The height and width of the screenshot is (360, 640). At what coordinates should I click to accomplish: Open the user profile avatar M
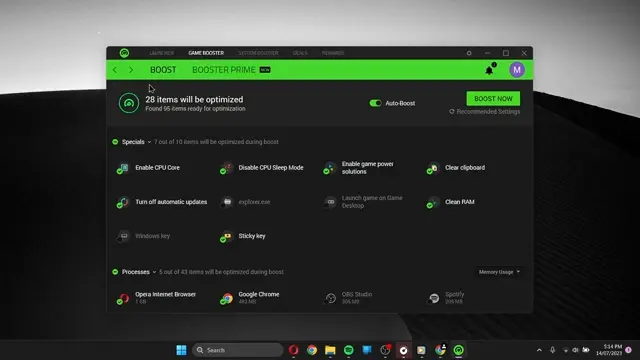(x=517, y=70)
